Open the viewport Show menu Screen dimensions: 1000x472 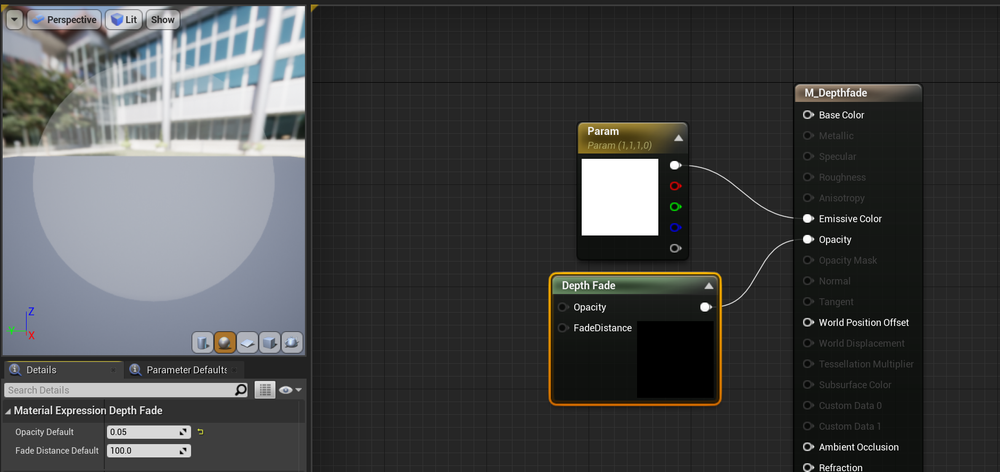tap(163, 20)
